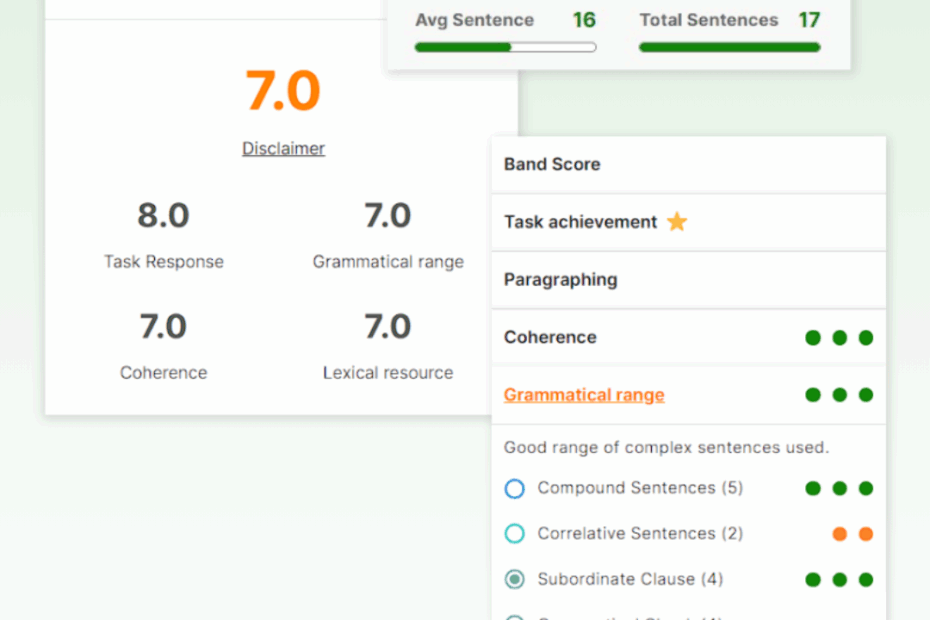Click the Total Sentences label
The height and width of the screenshot is (620, 930).
point(709,20)
